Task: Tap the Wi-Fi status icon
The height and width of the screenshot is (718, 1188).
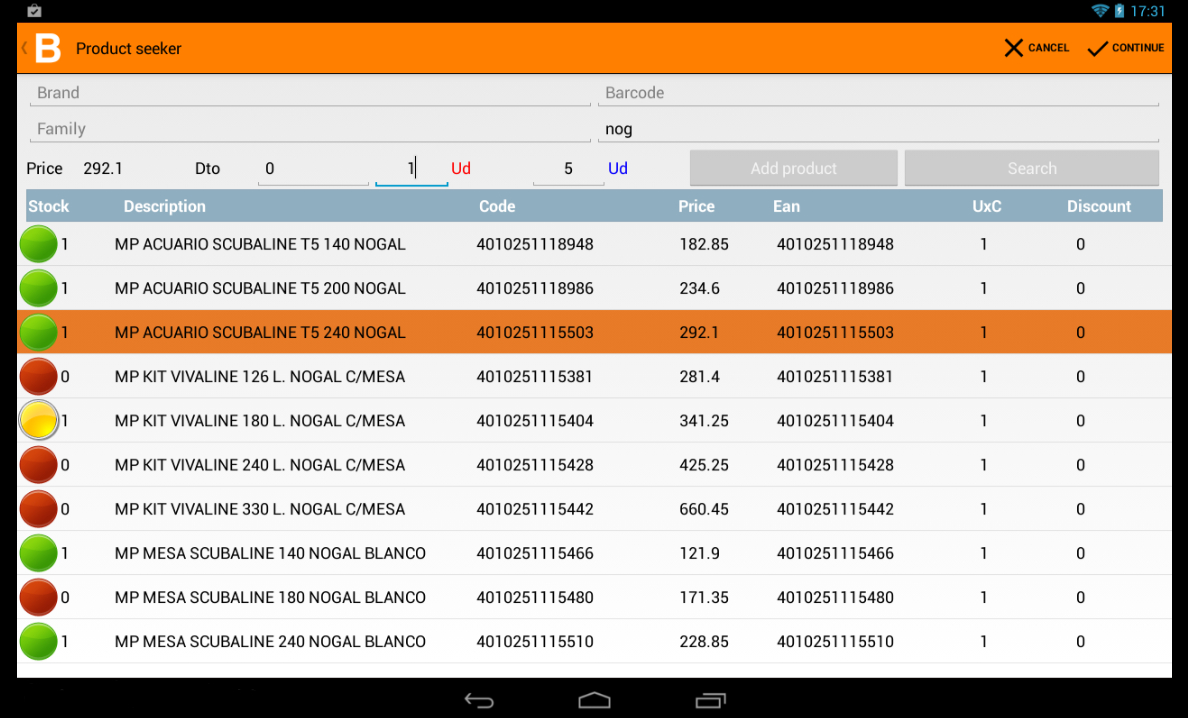Action: pos(1099,11)
